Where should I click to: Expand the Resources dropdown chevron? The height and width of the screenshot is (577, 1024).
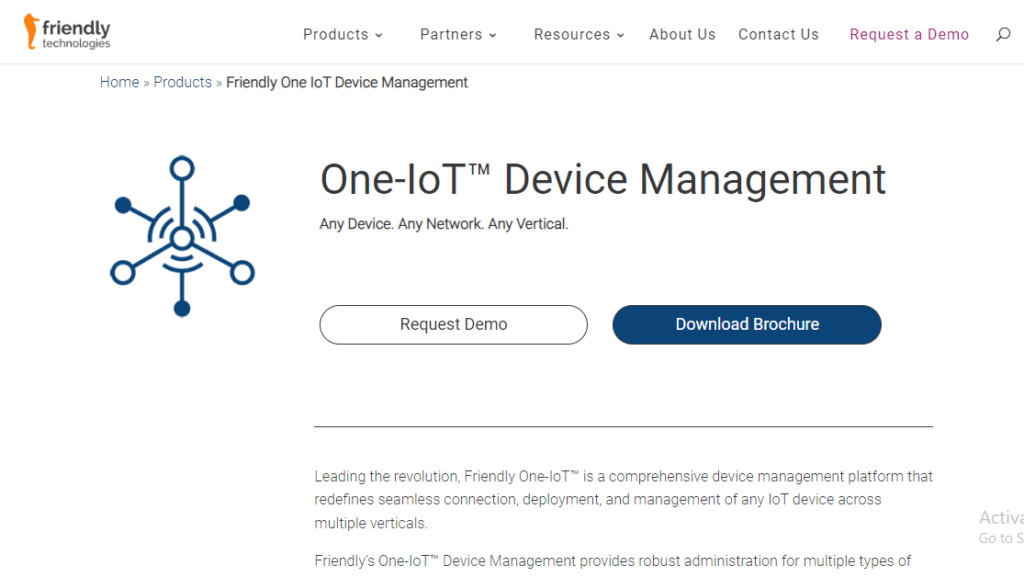[620, 35]
